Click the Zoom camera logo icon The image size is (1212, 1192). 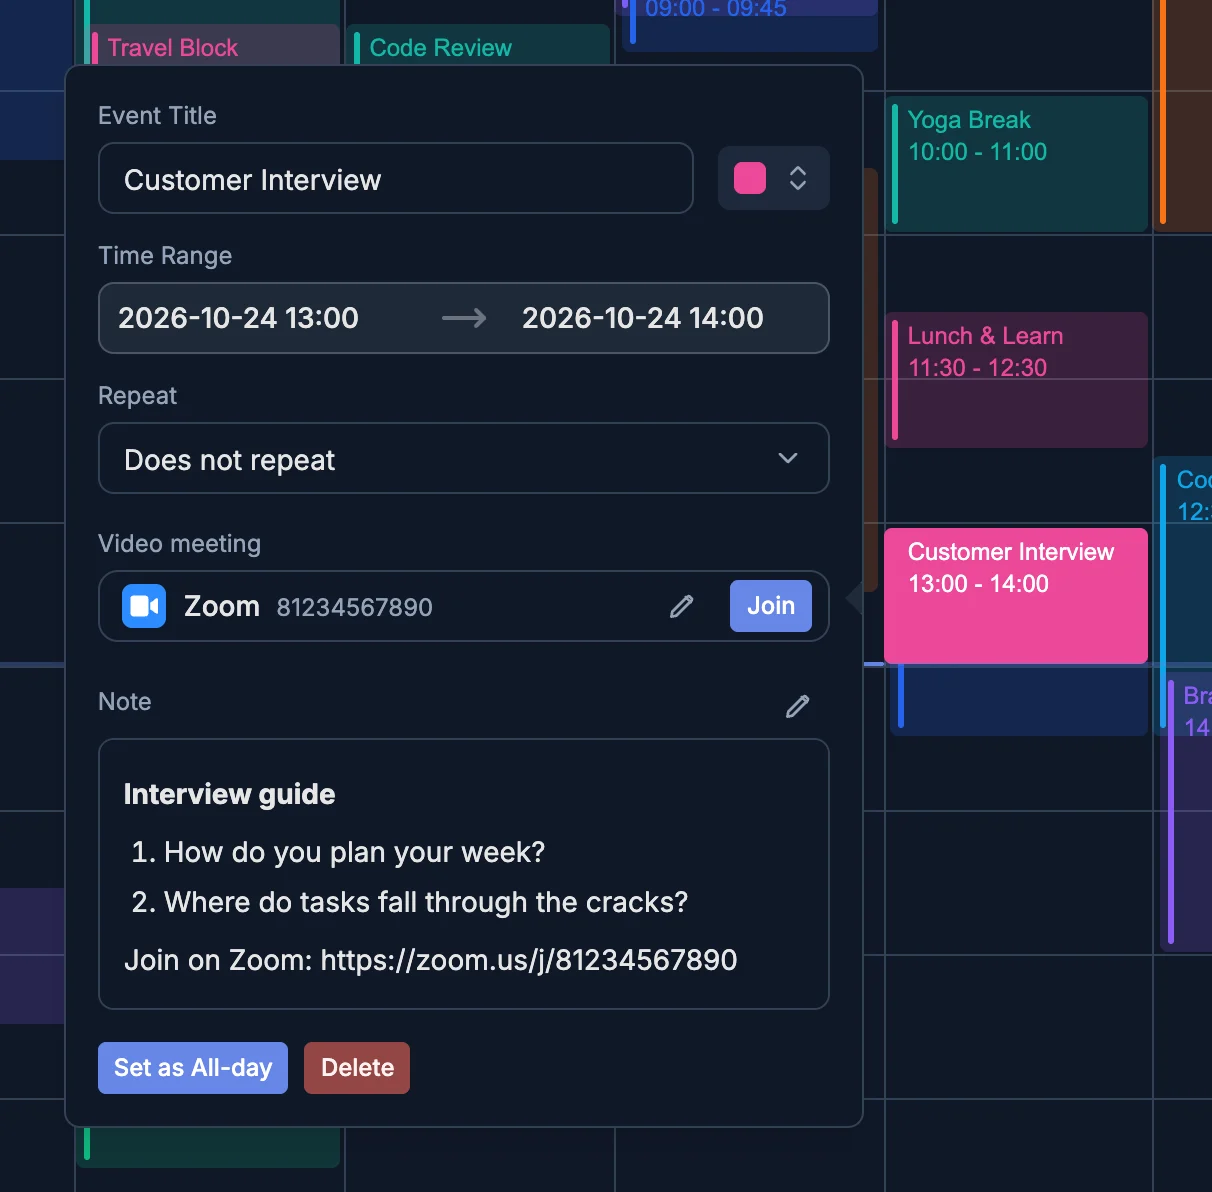pyautogui.click(x=144, y=606)
